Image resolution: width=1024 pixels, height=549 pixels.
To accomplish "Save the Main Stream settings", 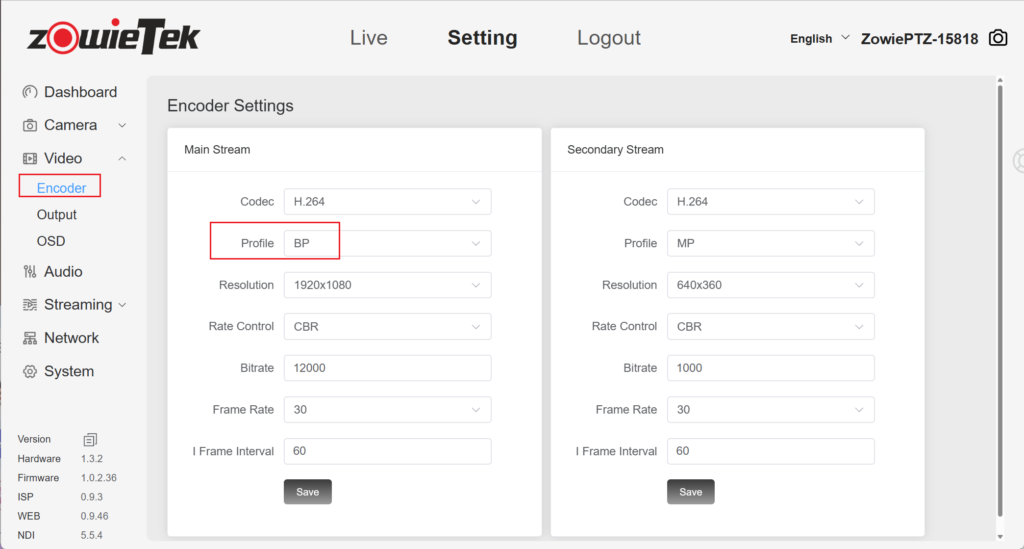I will click(307, 492).
